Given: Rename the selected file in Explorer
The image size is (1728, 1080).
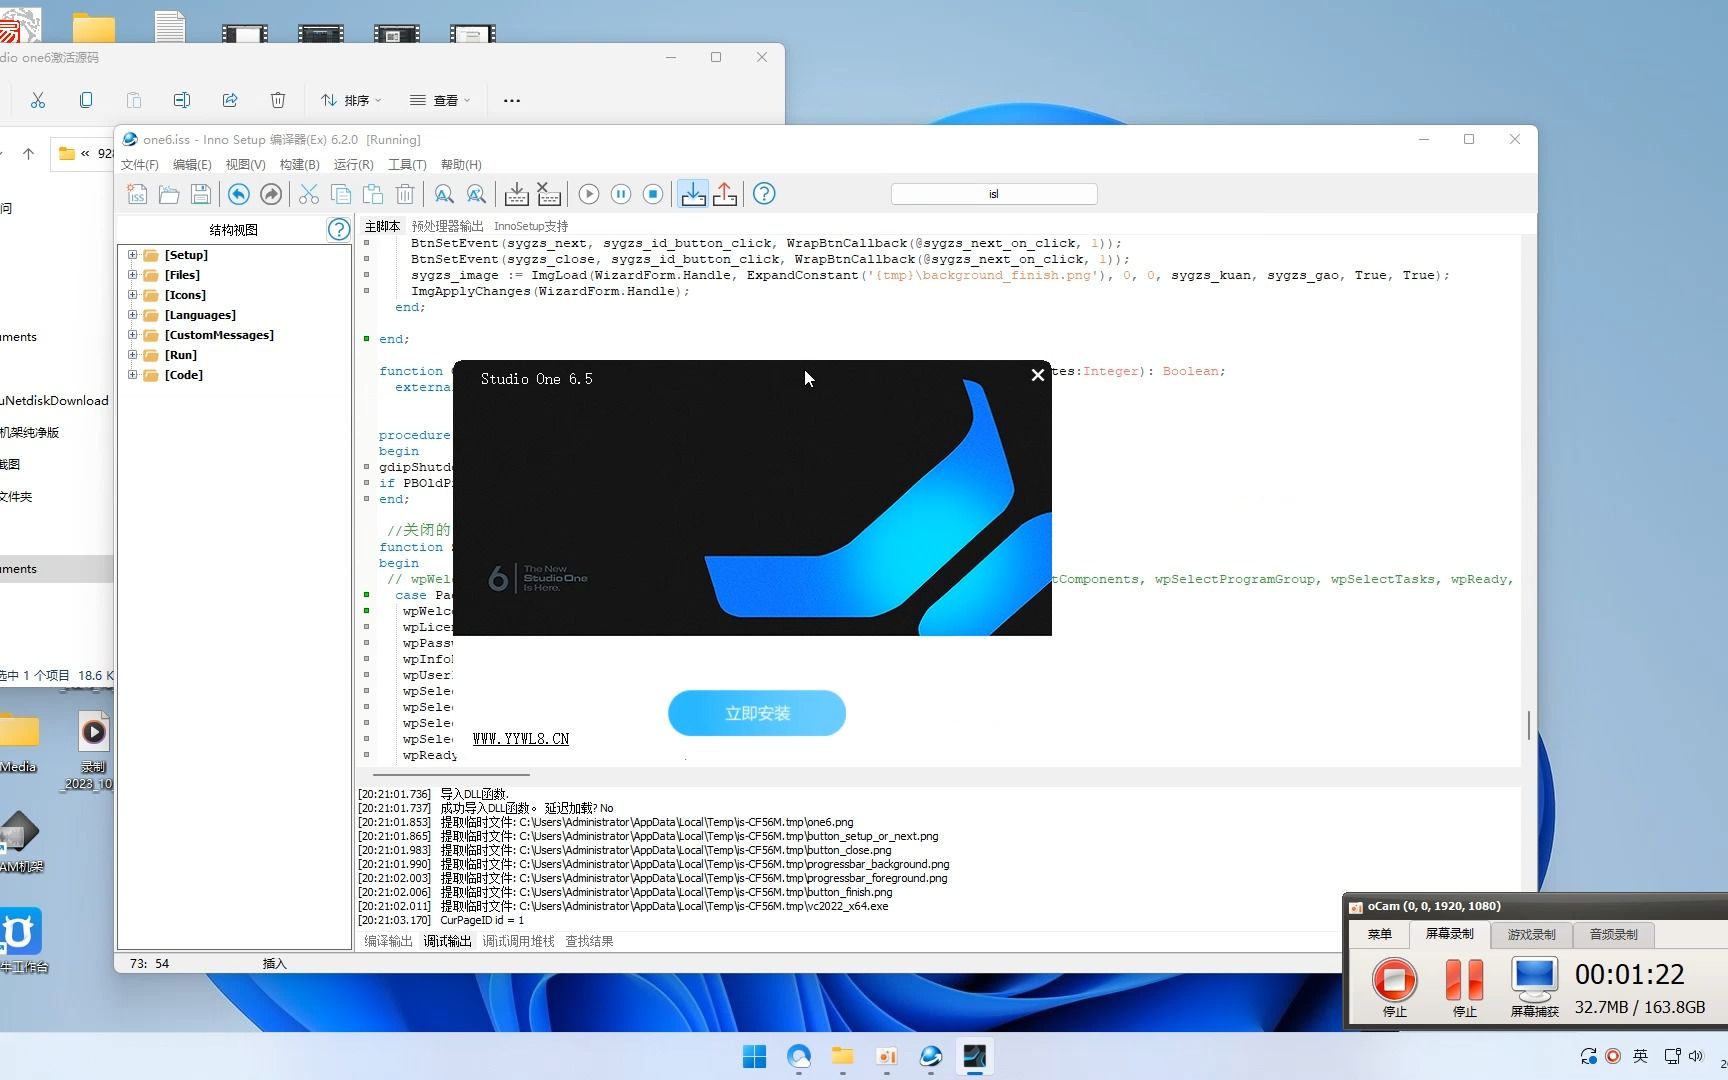Looking at the screenshot, I should click(182, 100).
